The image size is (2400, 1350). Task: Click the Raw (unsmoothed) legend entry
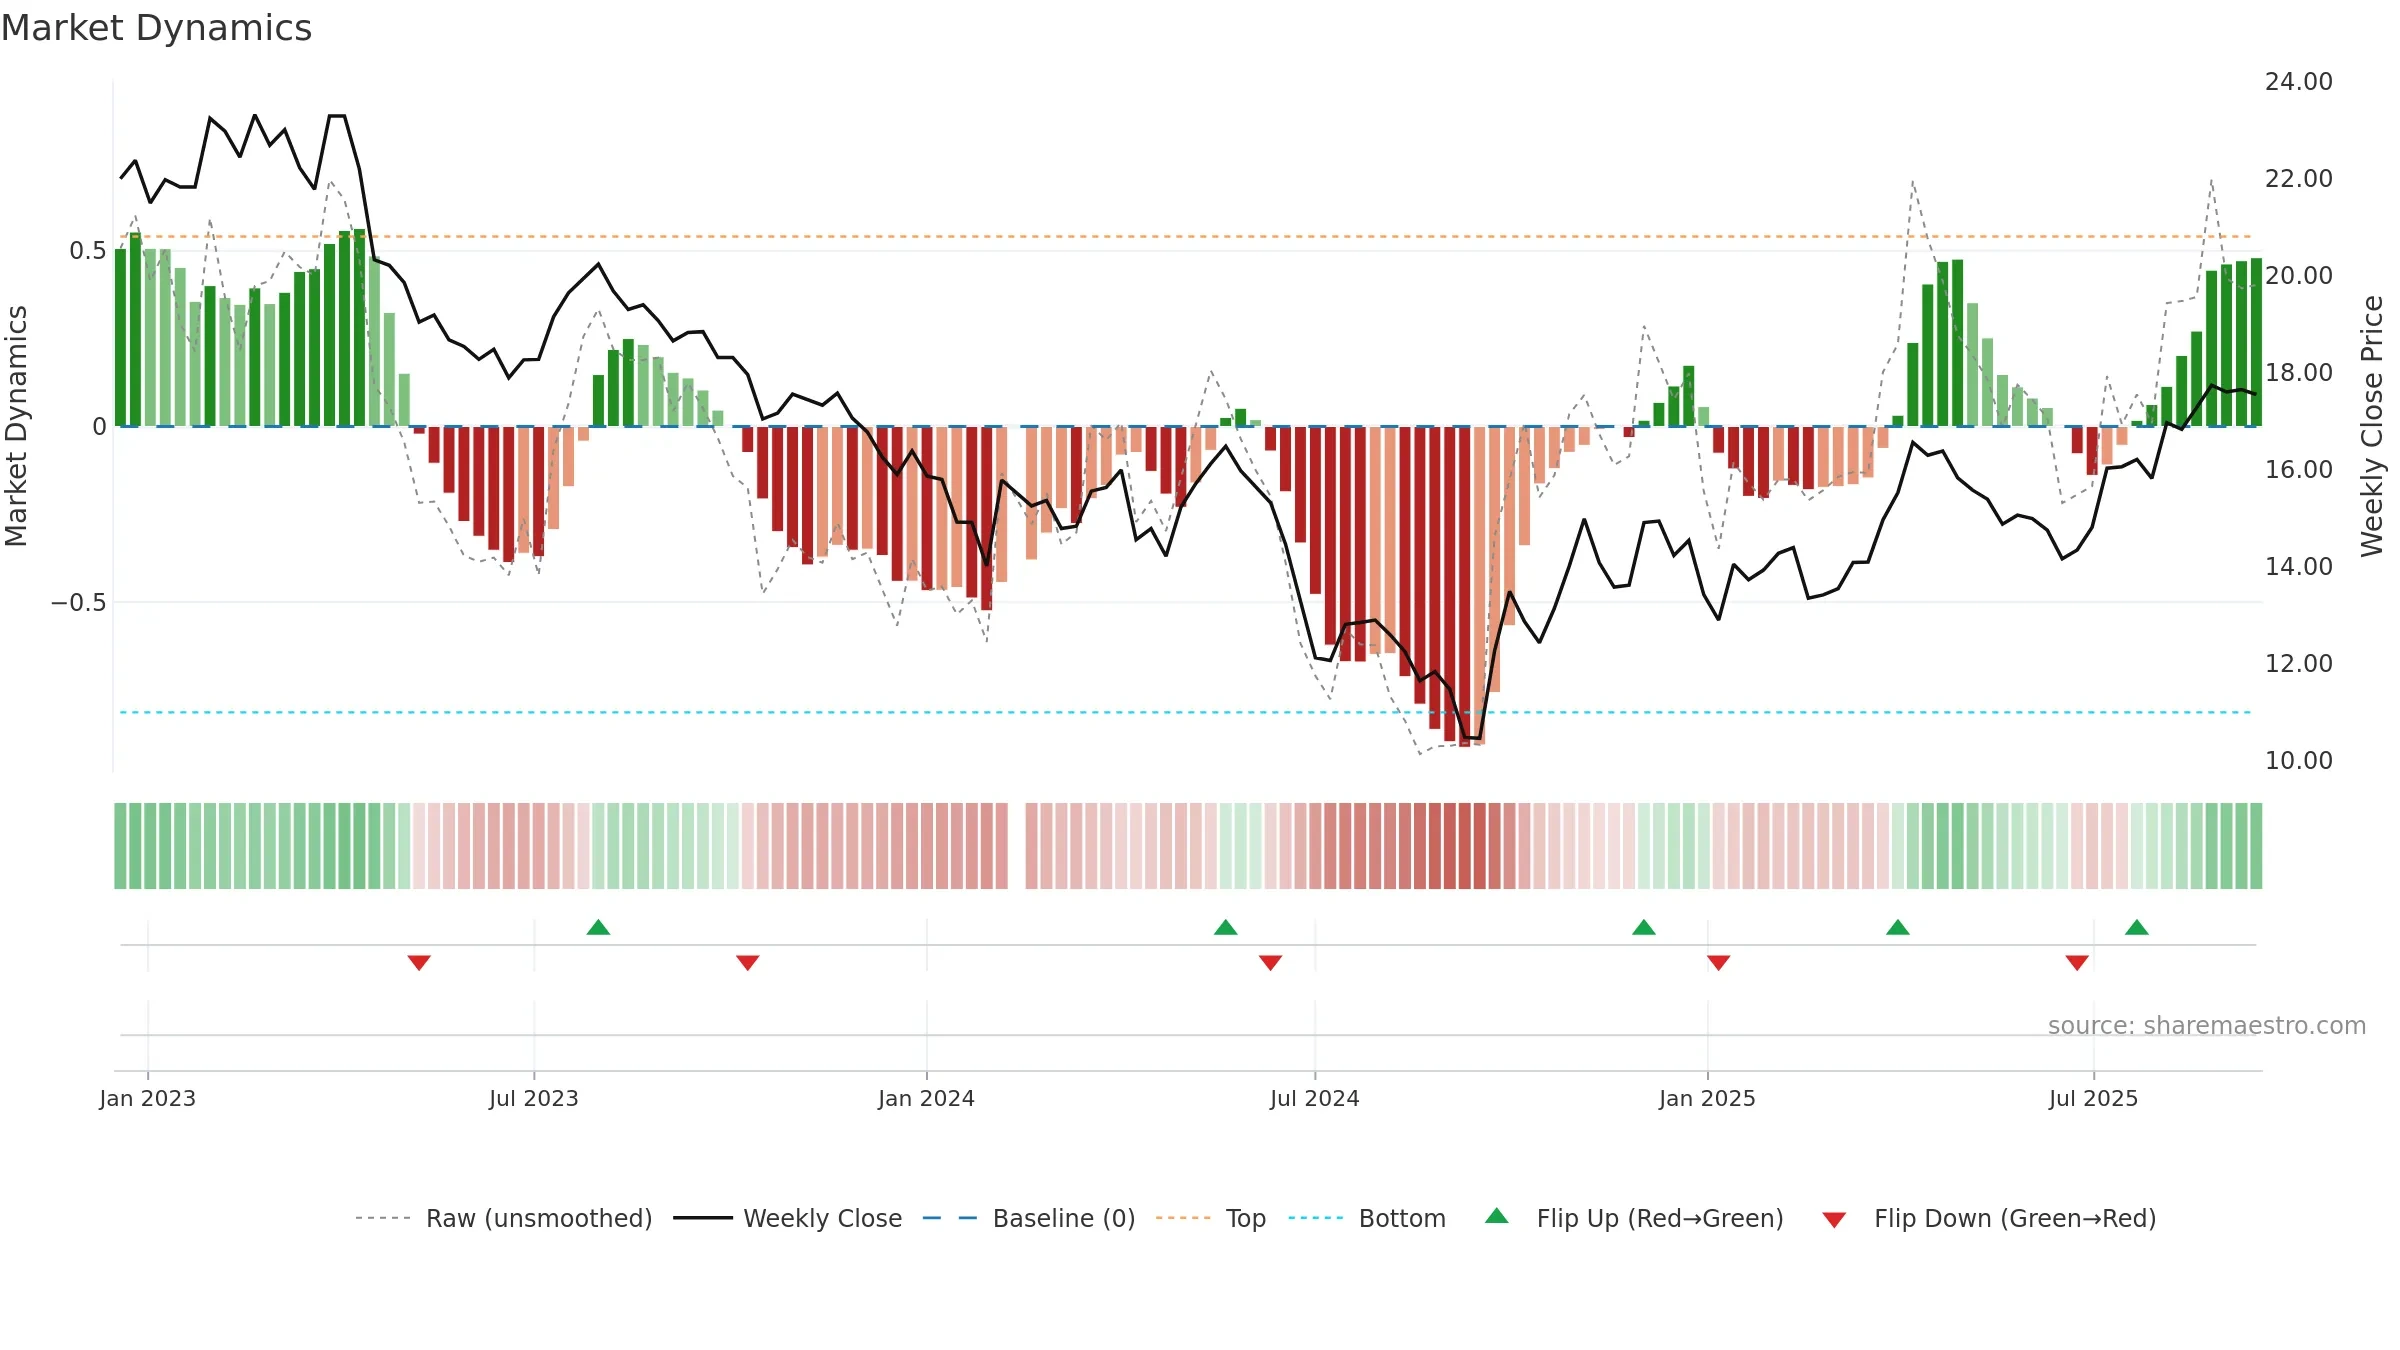(x=503, y=1218)
